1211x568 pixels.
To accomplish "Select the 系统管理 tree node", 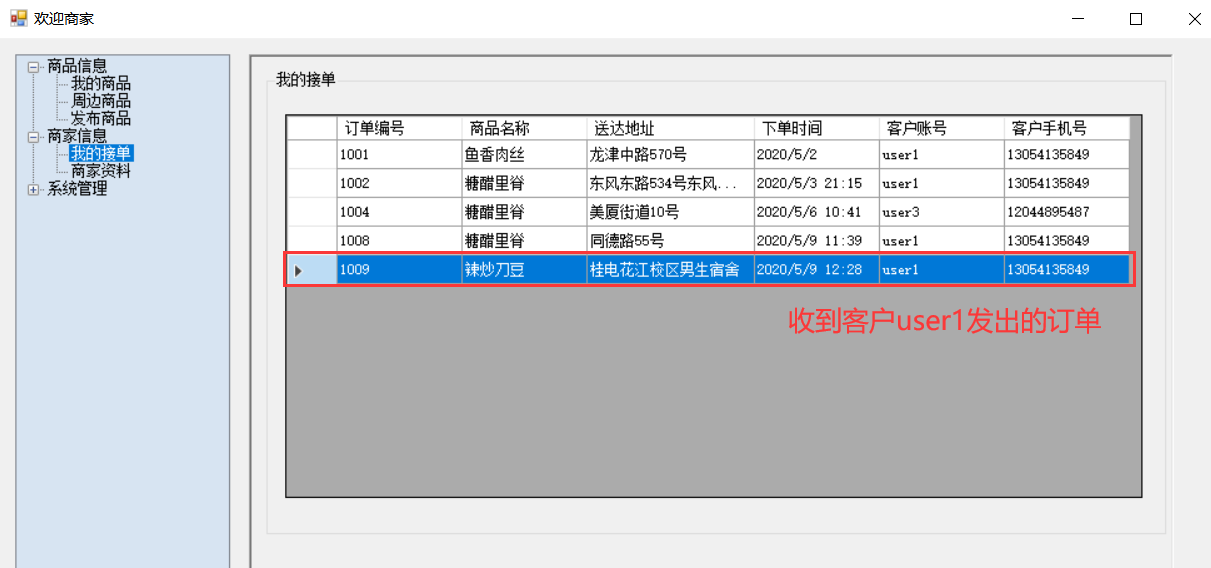I will 77,189.
